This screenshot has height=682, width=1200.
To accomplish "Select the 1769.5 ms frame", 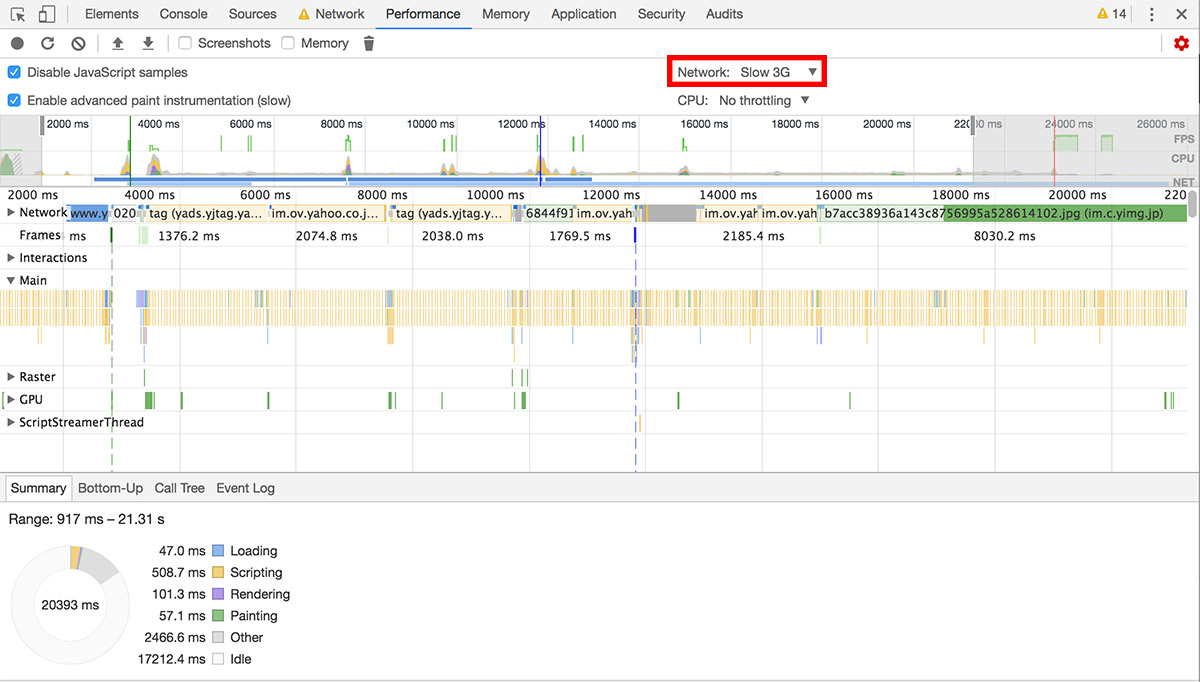I will click(580, 236).
